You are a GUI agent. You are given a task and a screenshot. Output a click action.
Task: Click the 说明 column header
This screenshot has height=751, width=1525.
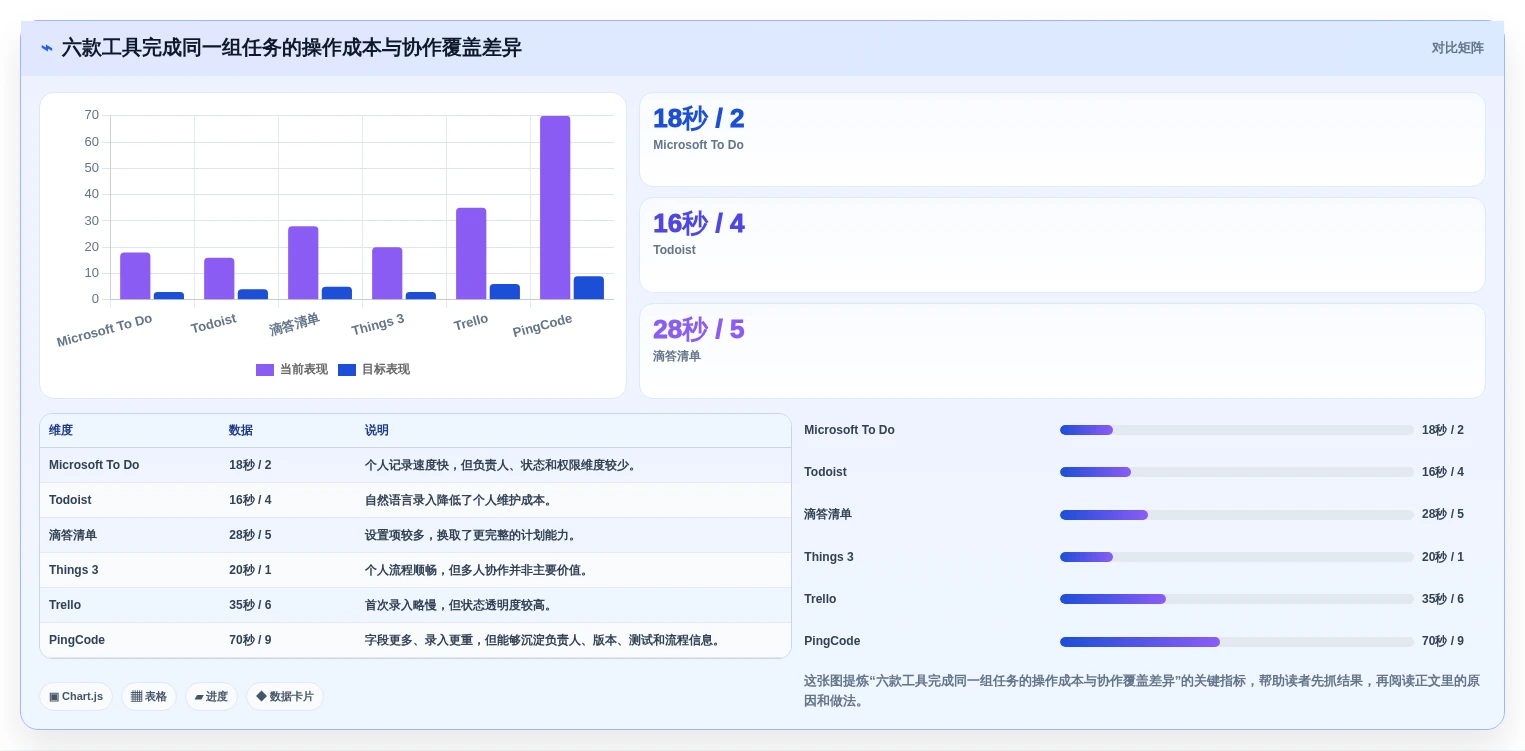(377, 430)
